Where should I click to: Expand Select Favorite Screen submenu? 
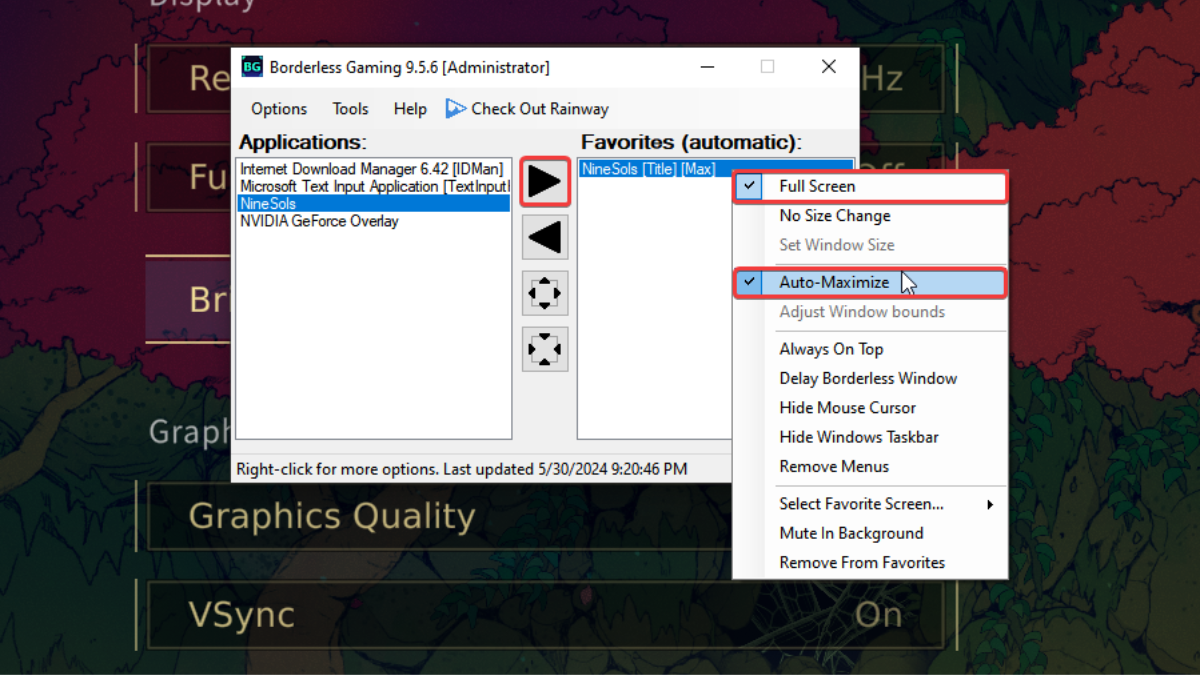(x=871, y=504)
